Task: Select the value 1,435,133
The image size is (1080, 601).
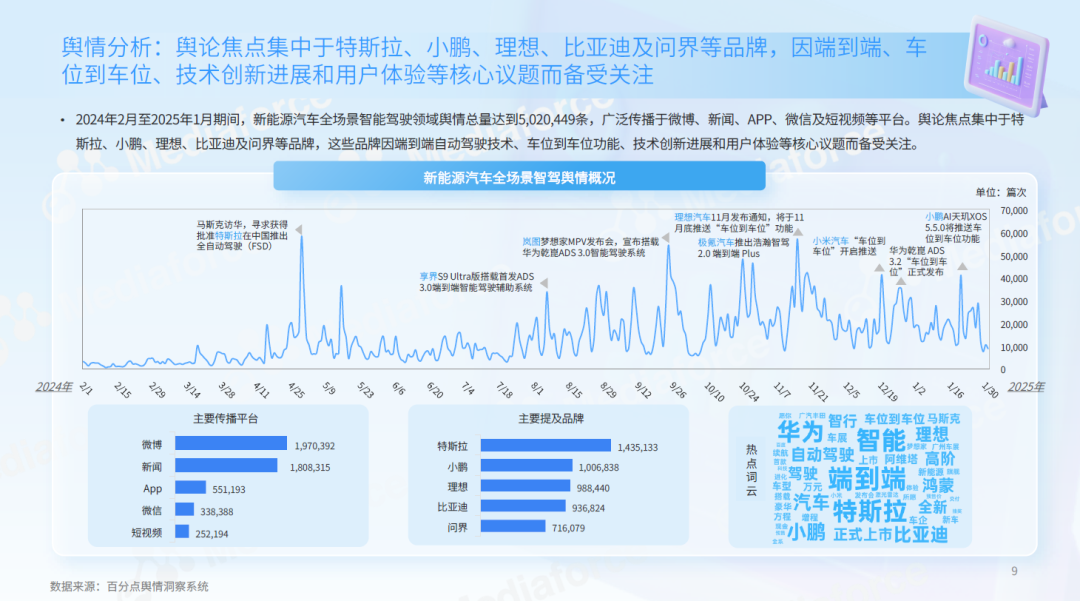Action: pos(638,447)
